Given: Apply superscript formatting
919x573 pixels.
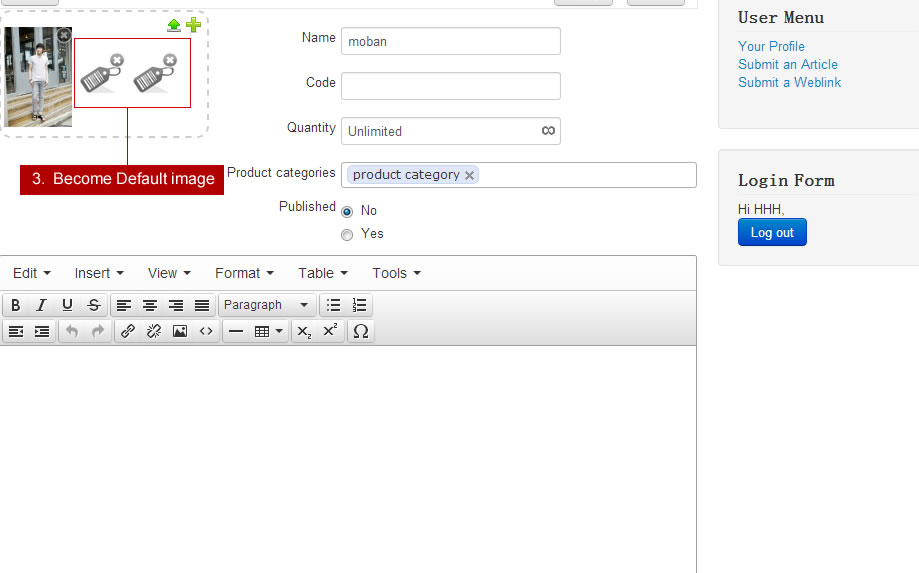Looking at the screenshot, I should tap(331, 332).
